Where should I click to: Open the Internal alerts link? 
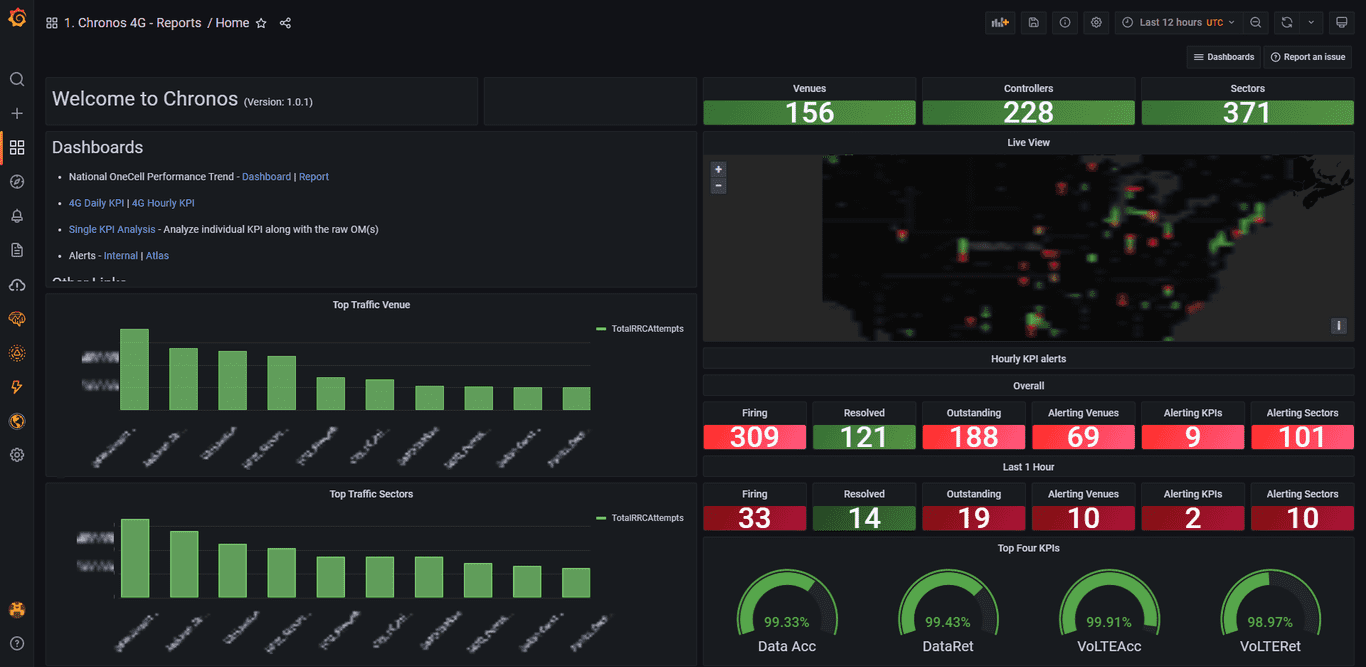(121, 256)
